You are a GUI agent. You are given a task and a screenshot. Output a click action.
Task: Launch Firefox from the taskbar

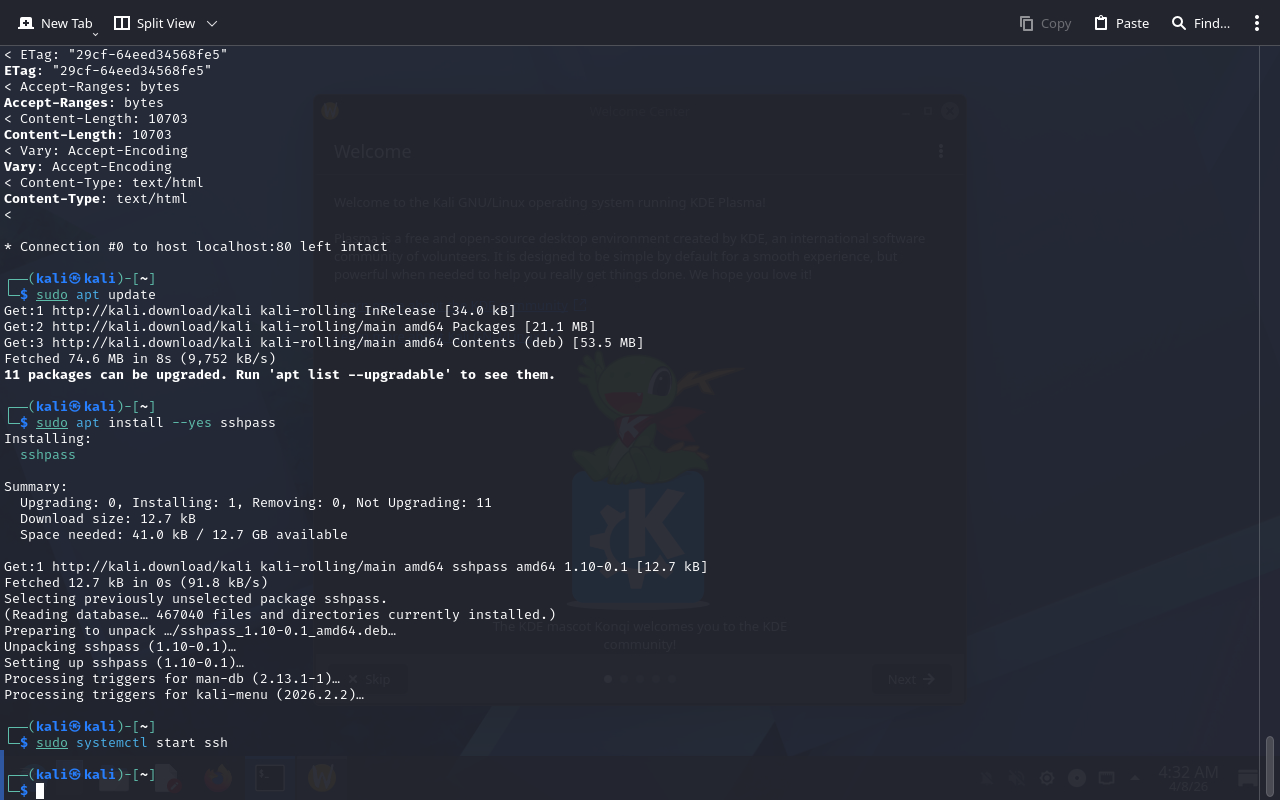pos(217,778)
